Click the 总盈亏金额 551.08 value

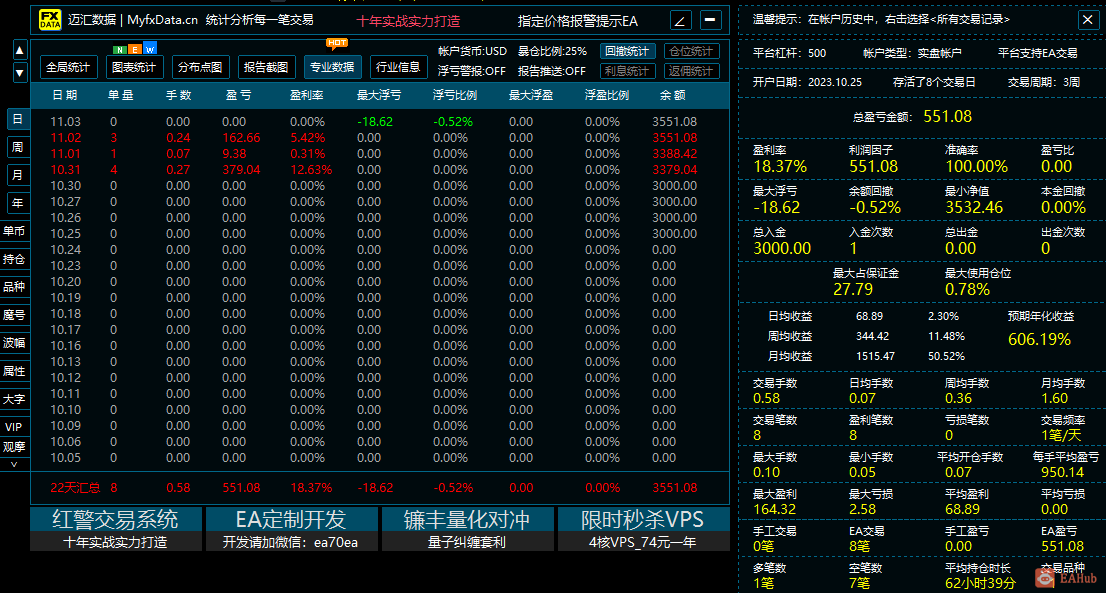point(947,116)
